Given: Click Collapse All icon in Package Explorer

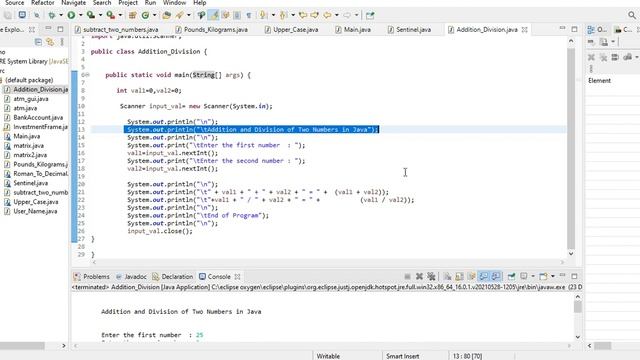Looking at the screenshot, I should tap(38, 42).
